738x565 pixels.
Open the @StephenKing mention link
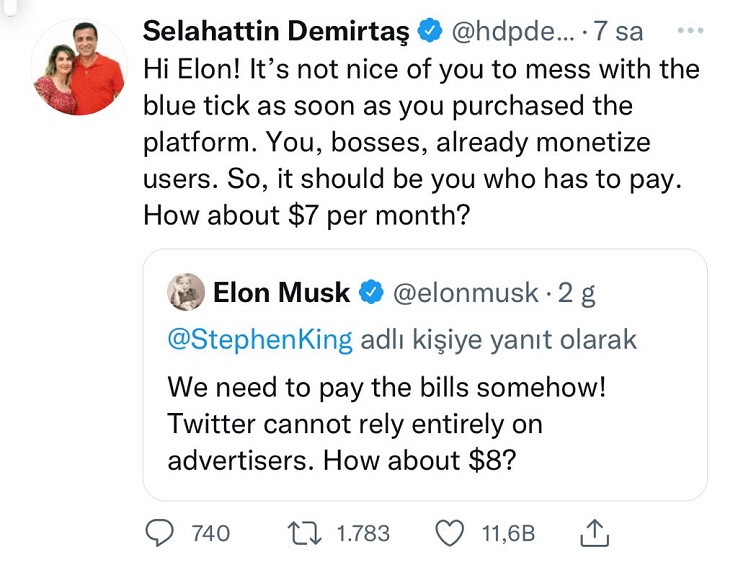(260, 340)
